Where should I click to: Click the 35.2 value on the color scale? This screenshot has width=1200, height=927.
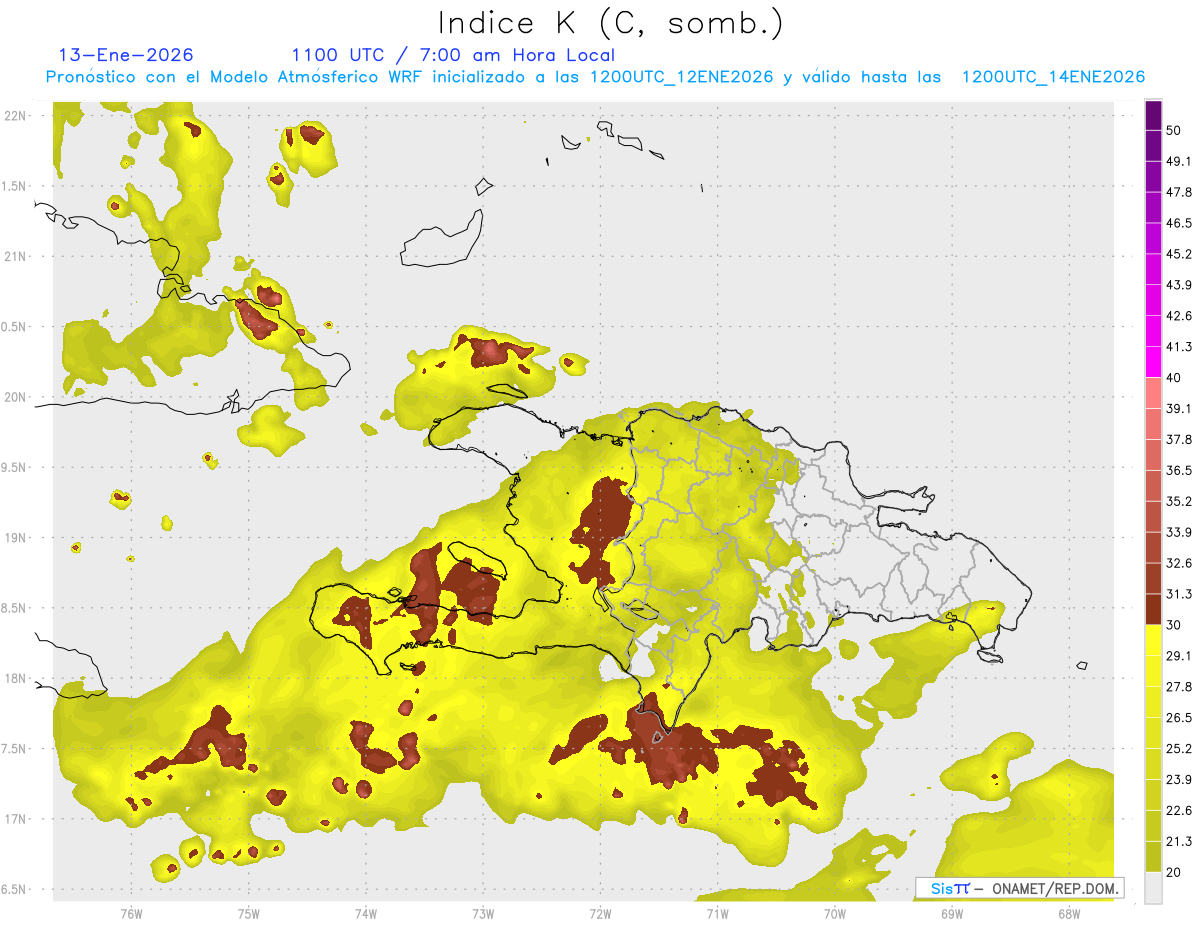point(1179,501)
